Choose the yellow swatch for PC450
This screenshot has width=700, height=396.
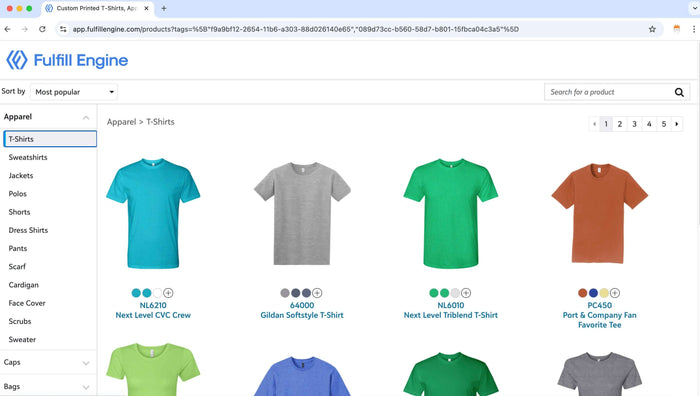click(604, 293)
